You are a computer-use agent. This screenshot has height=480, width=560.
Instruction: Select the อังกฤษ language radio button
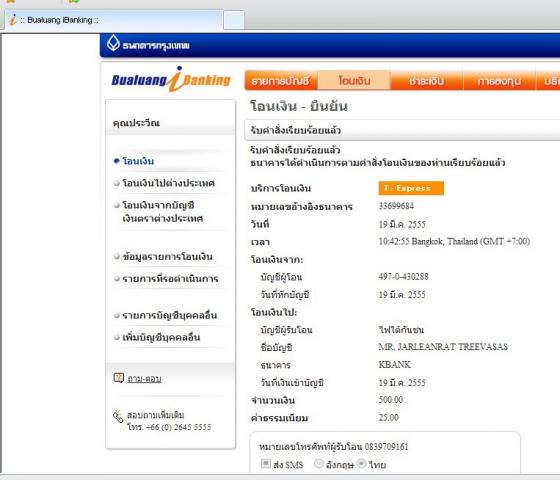click(318, 464)
